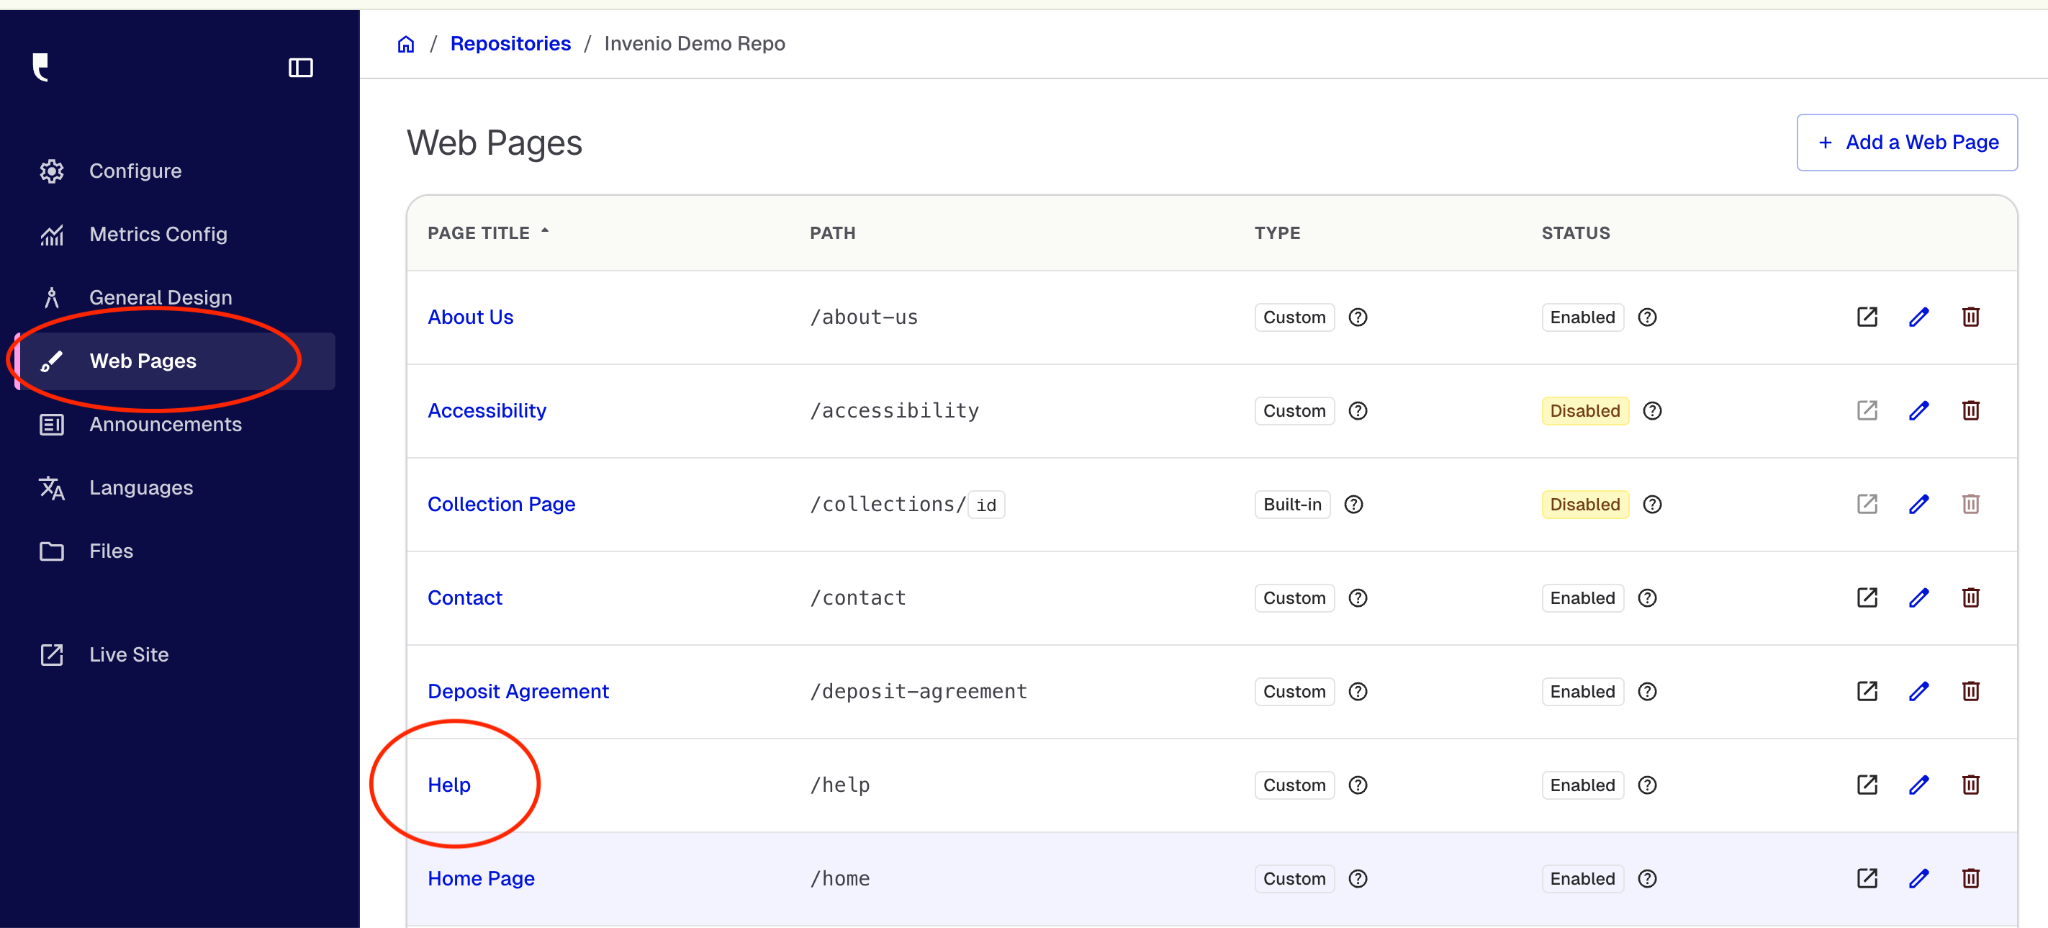
Task: Show info for Accessibility Disabled status
Action: (x=1652, y=411)
